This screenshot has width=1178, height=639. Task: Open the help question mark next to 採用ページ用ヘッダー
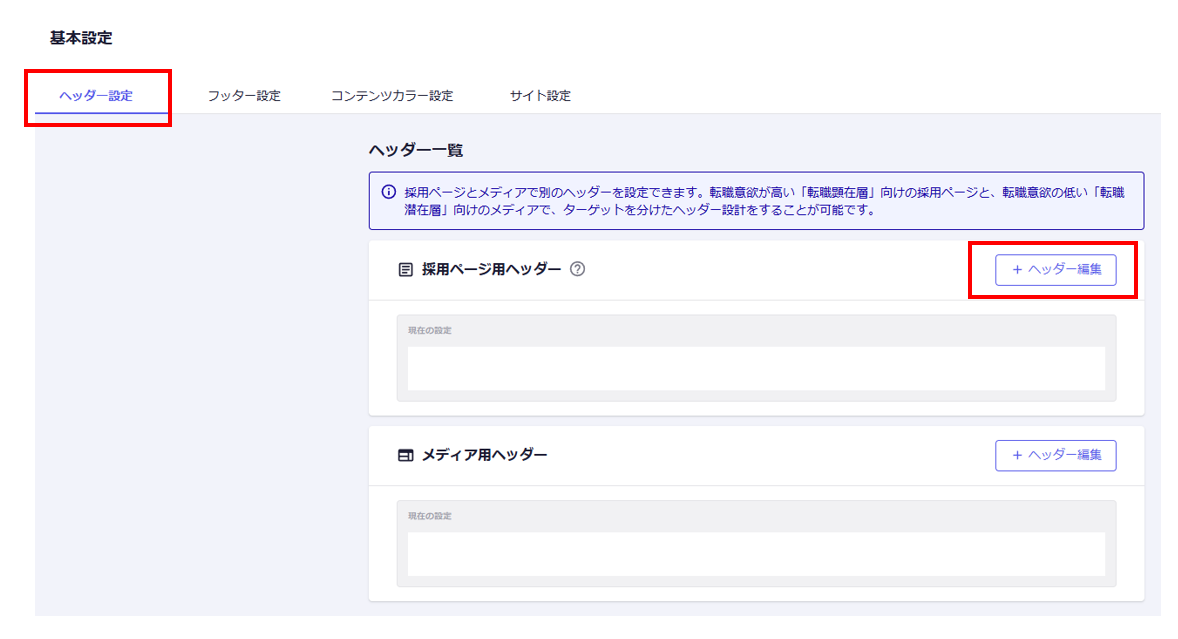(577, 270)
